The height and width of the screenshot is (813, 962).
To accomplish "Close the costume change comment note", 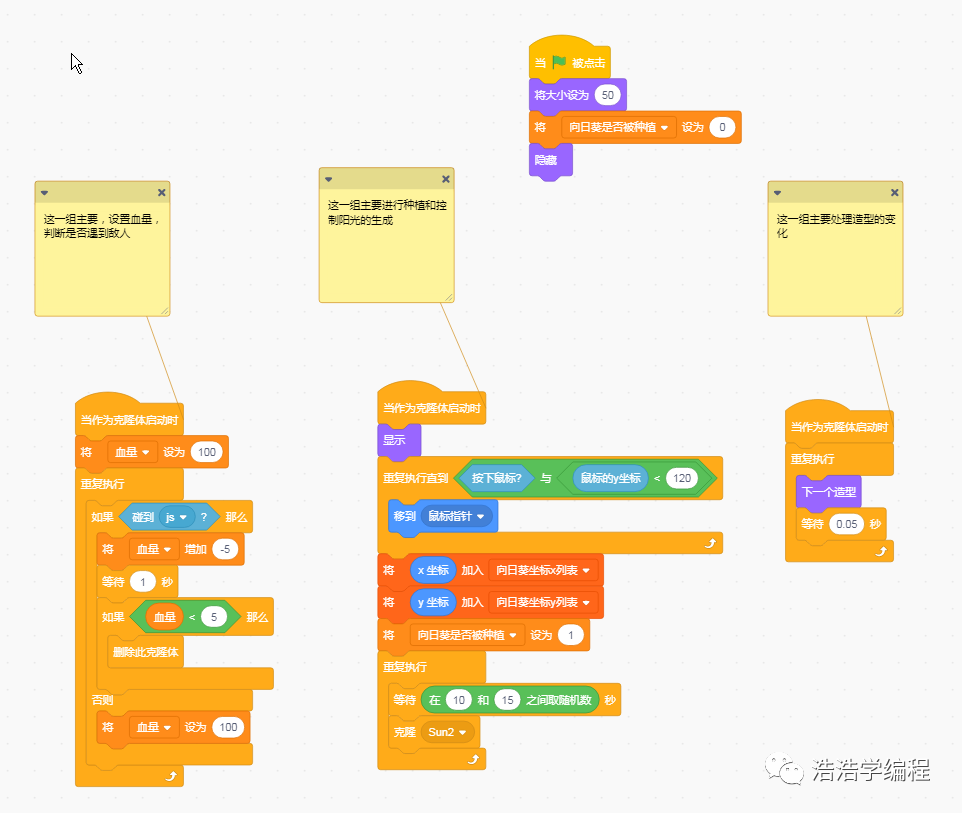I will point(895,193).
